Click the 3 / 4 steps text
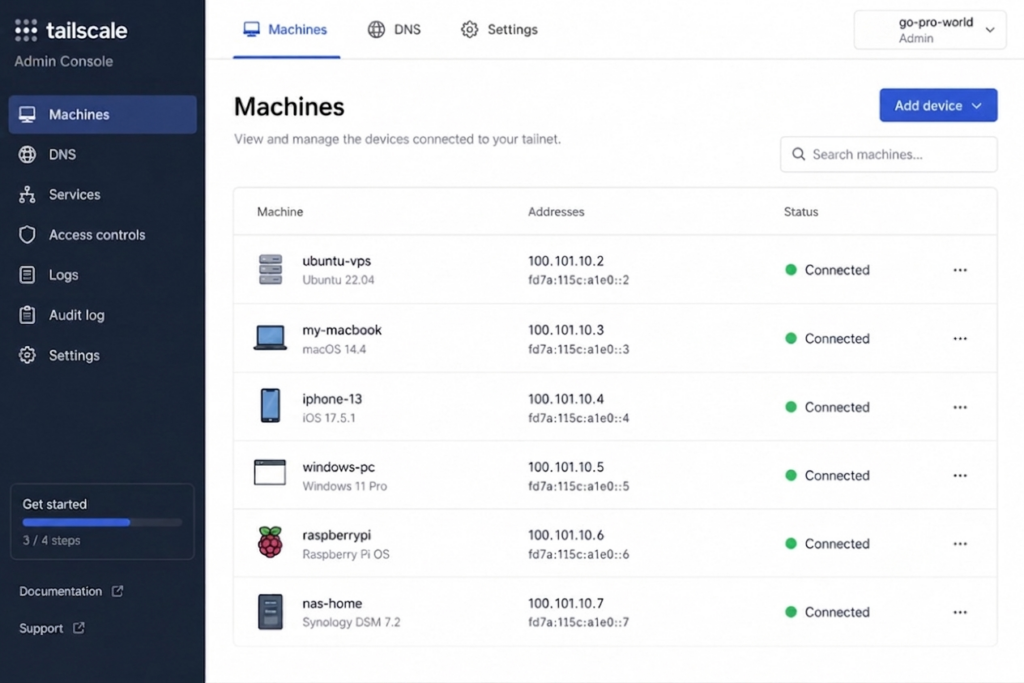This screenshot has width=1024, height=683. tap(52, 541)
